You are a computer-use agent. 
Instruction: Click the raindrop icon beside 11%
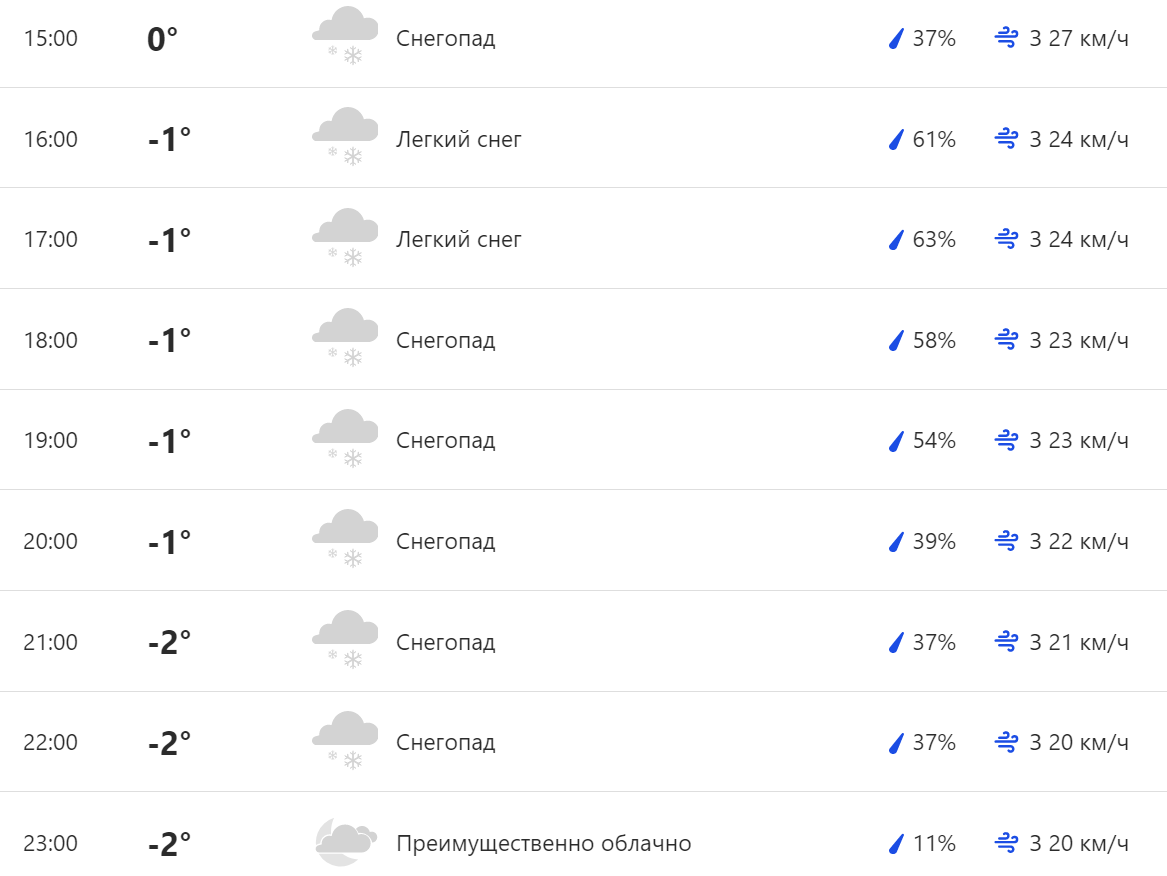(896, 844)
